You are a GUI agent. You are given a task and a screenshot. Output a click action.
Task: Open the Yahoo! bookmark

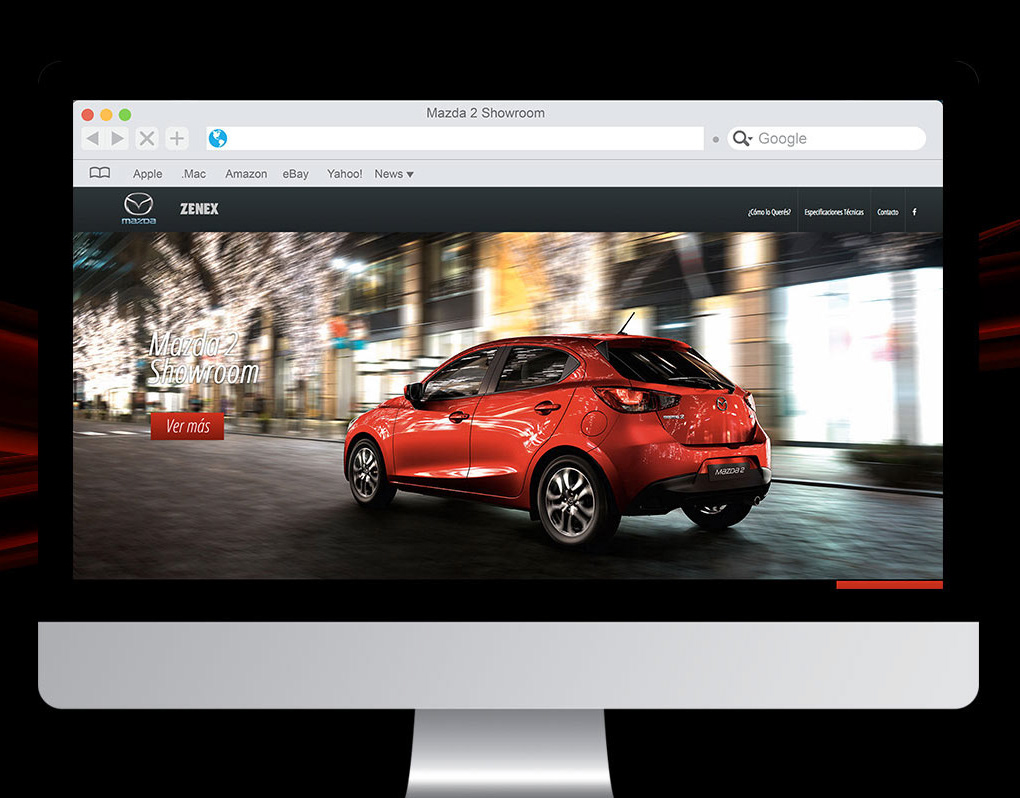coord(345,174)
